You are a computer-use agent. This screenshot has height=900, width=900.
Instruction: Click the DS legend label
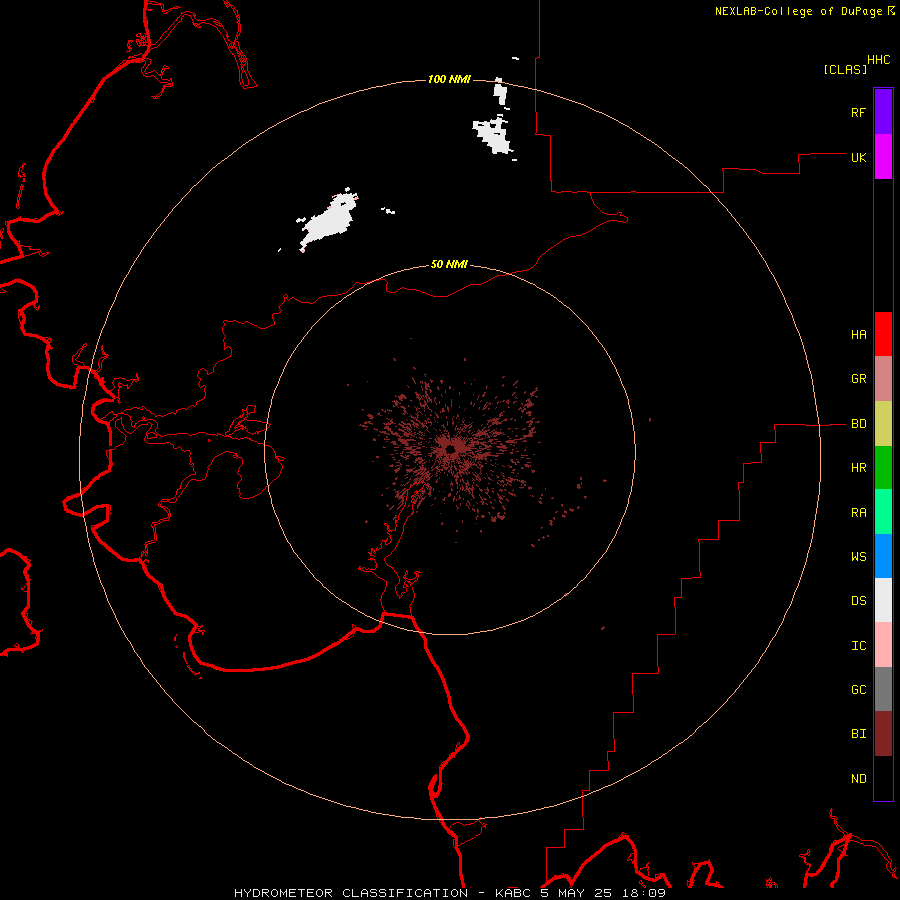859,601
